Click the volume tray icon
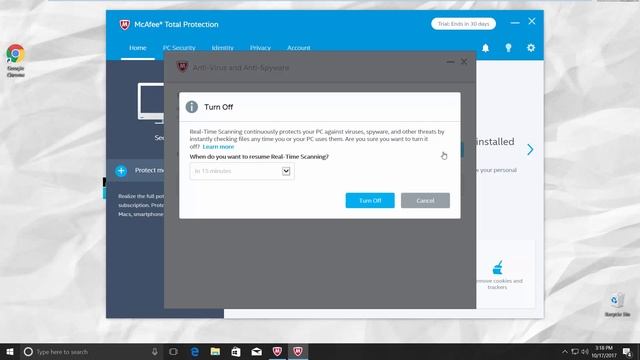The height and width of the screenshot is (360, 640). 585,351
